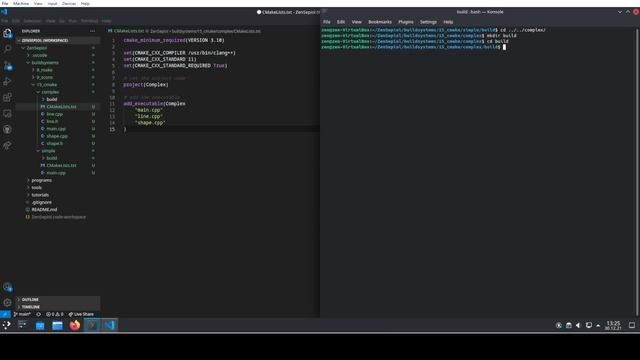Open main.cpp under complex folder
This screenshot has width=640, height=360.
tap(58, 129)
